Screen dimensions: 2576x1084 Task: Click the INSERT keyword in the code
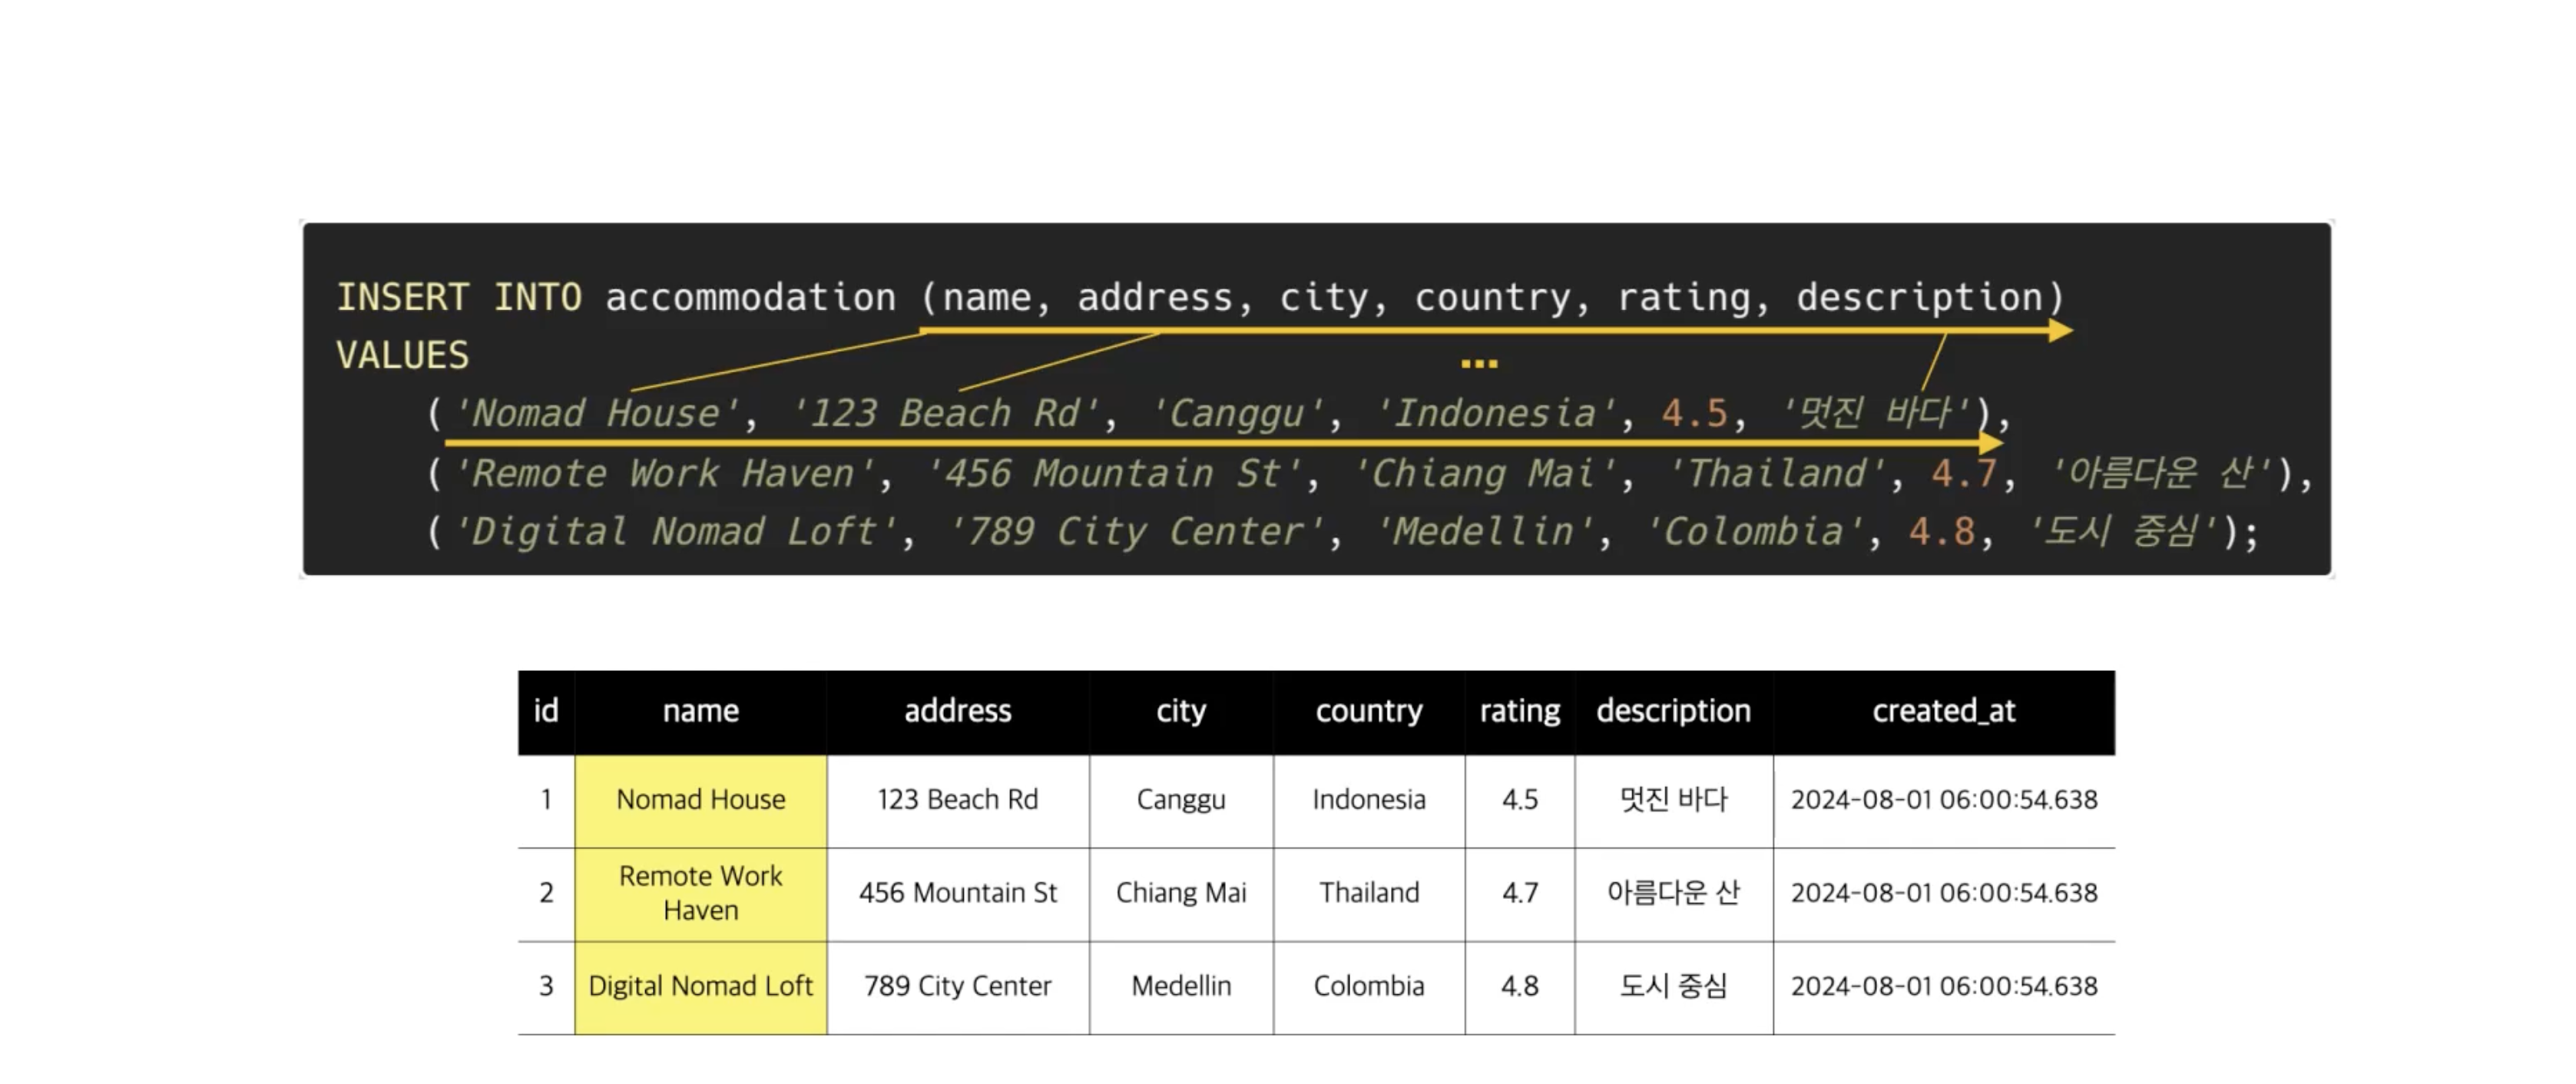coord(402,297)
